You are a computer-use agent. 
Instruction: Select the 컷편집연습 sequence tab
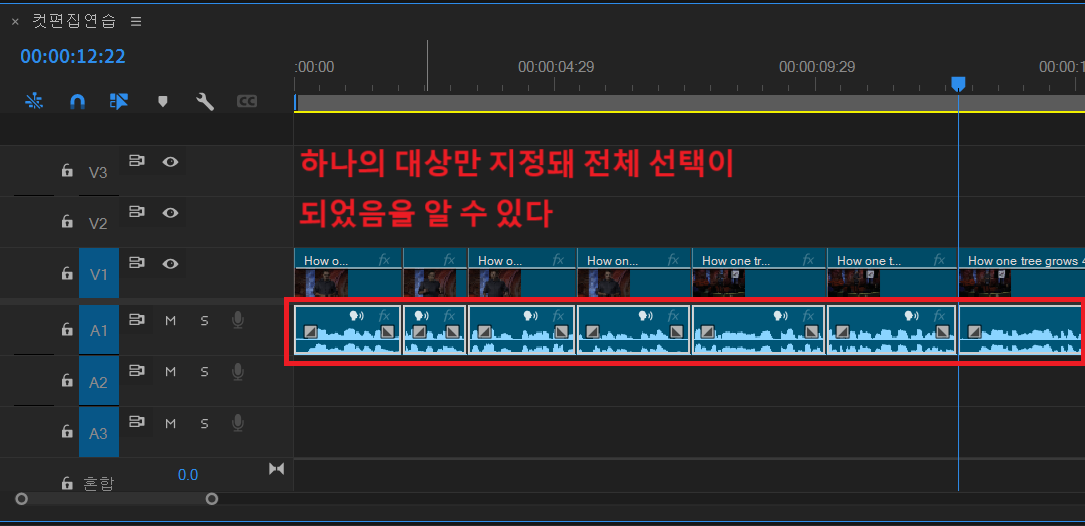click(x=74, y=21)
